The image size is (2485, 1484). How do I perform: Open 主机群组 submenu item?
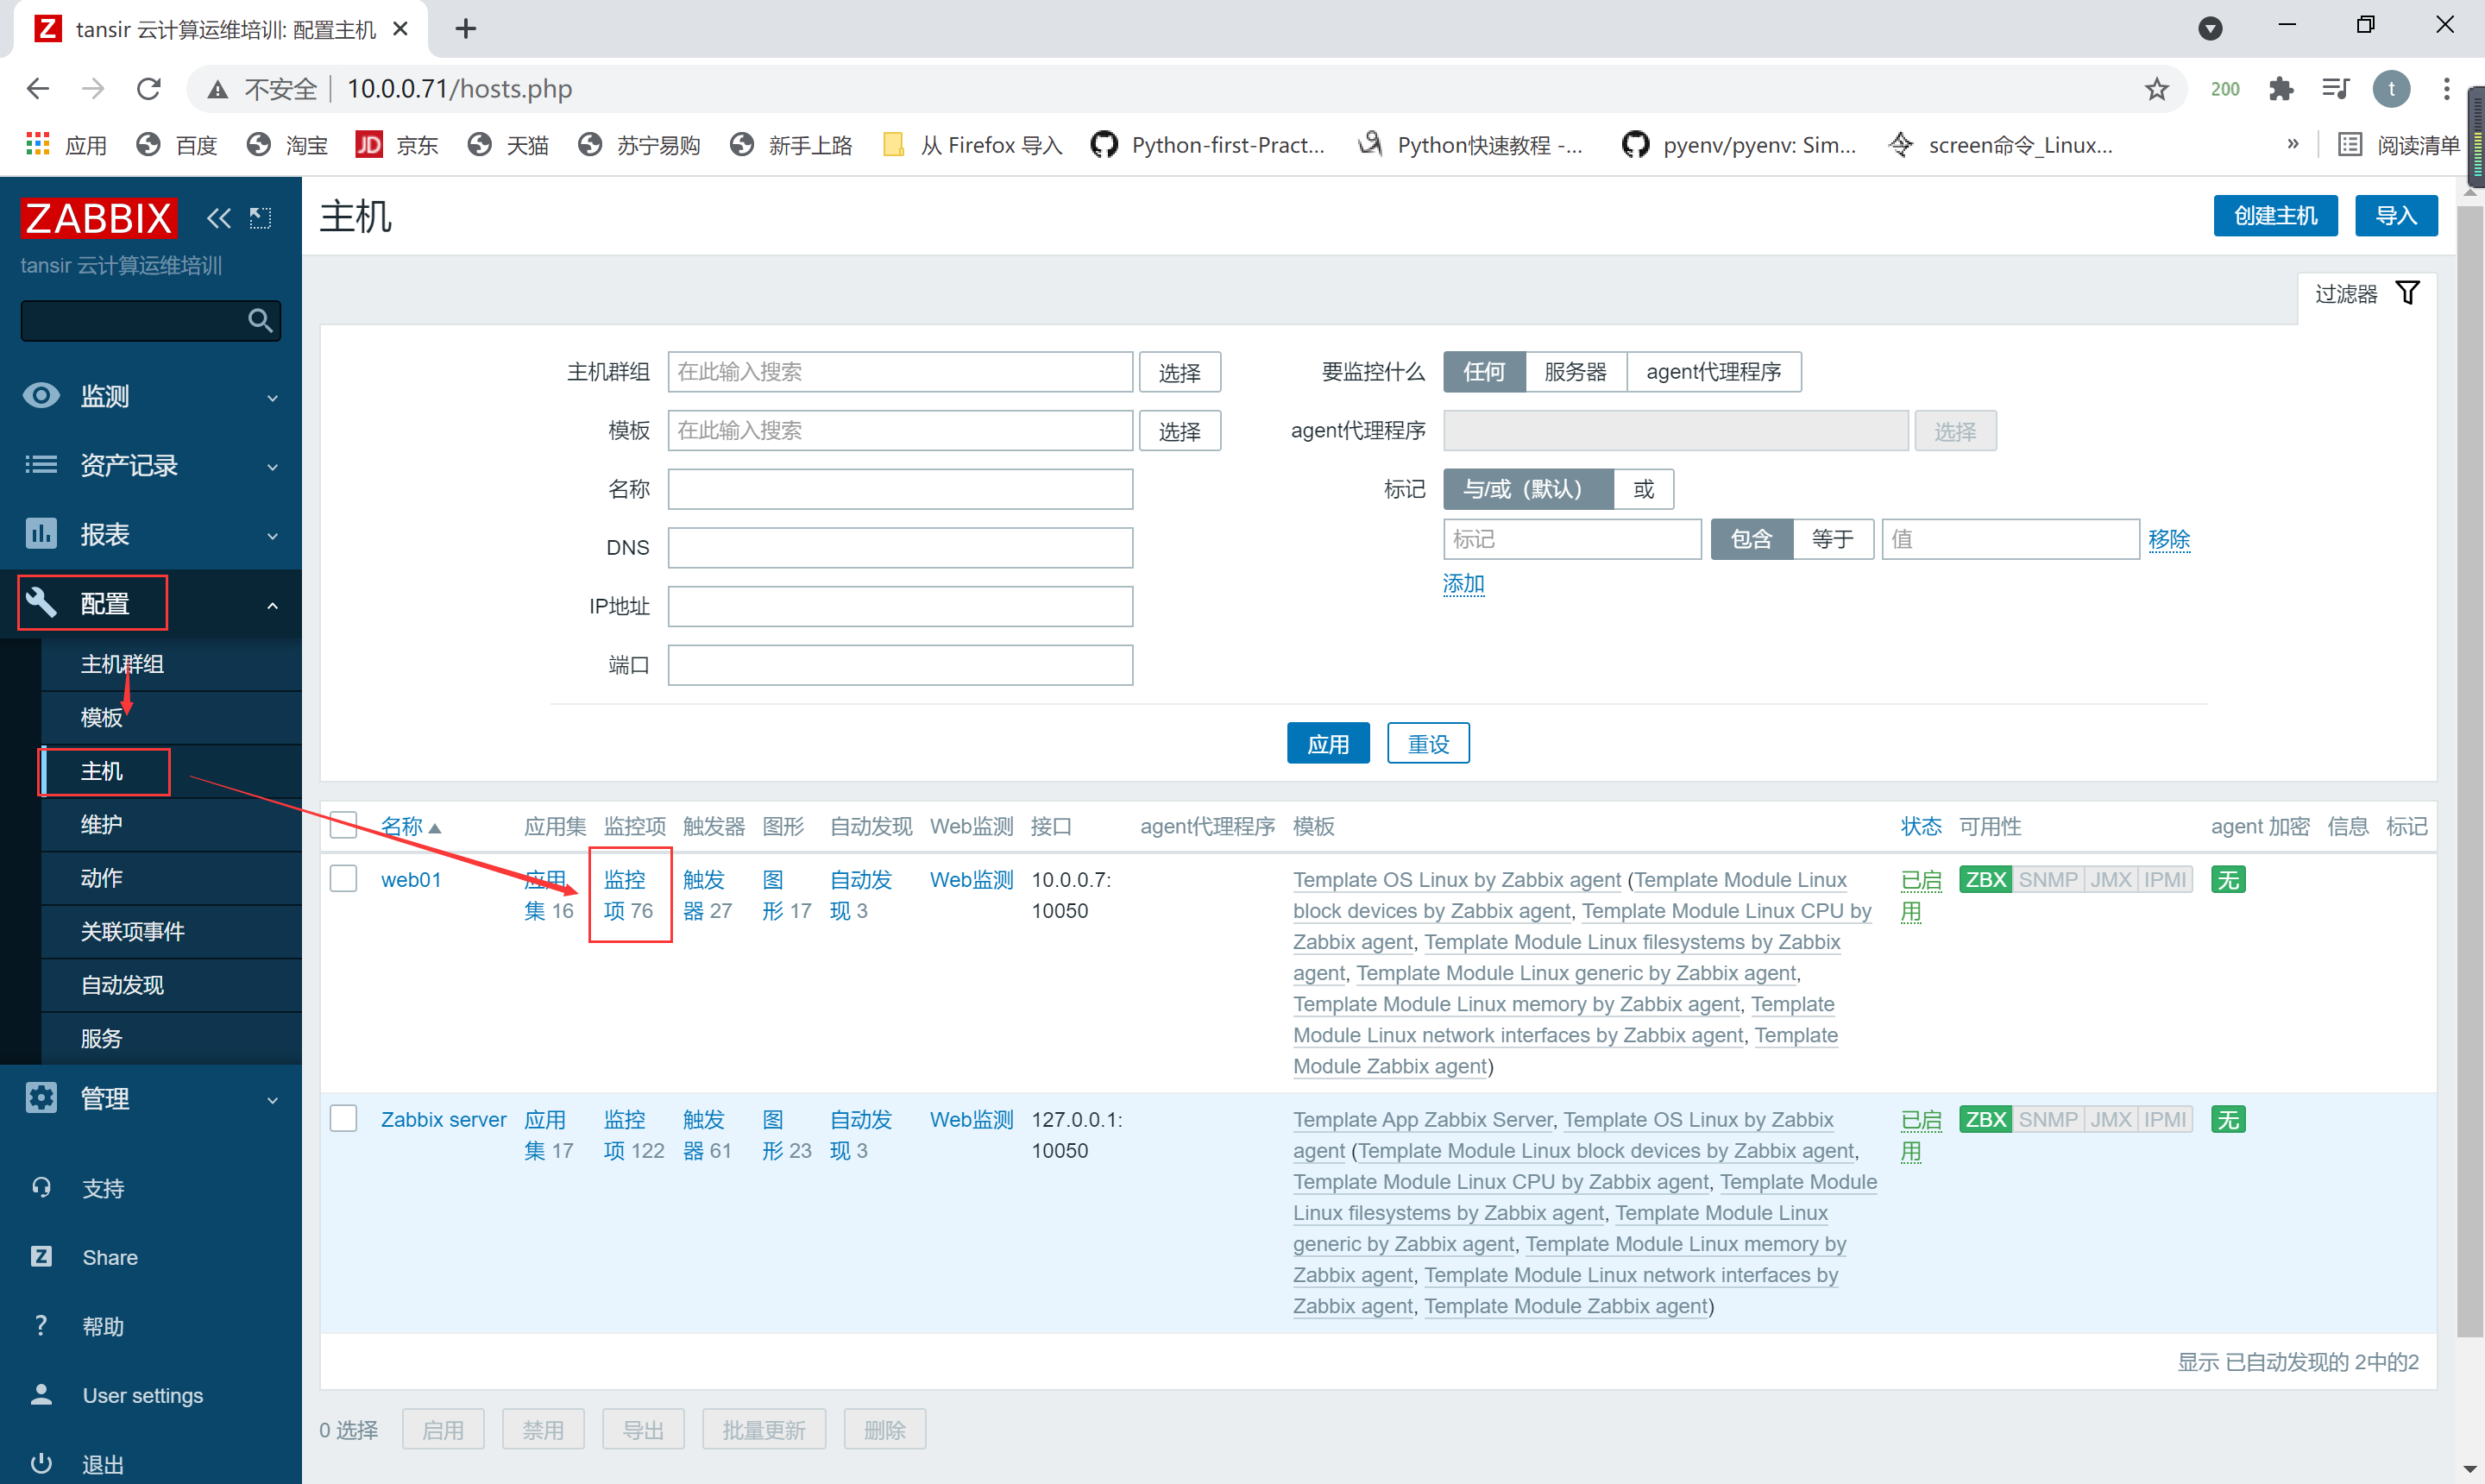(x=171, y=664)
